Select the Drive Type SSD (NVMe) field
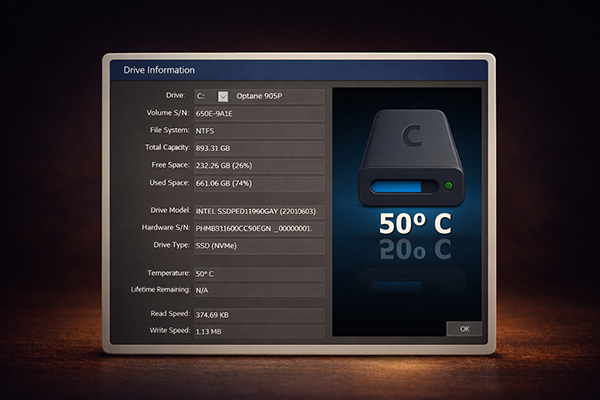 (x=258, y=245)
